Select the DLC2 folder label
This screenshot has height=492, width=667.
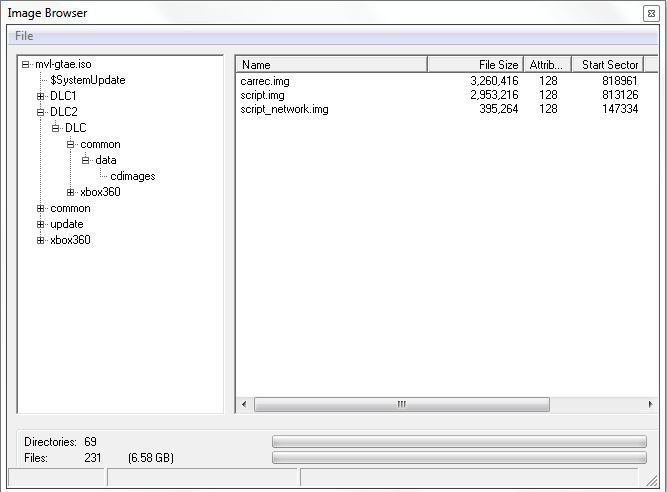pyautogui.click(x=64, y=112)
